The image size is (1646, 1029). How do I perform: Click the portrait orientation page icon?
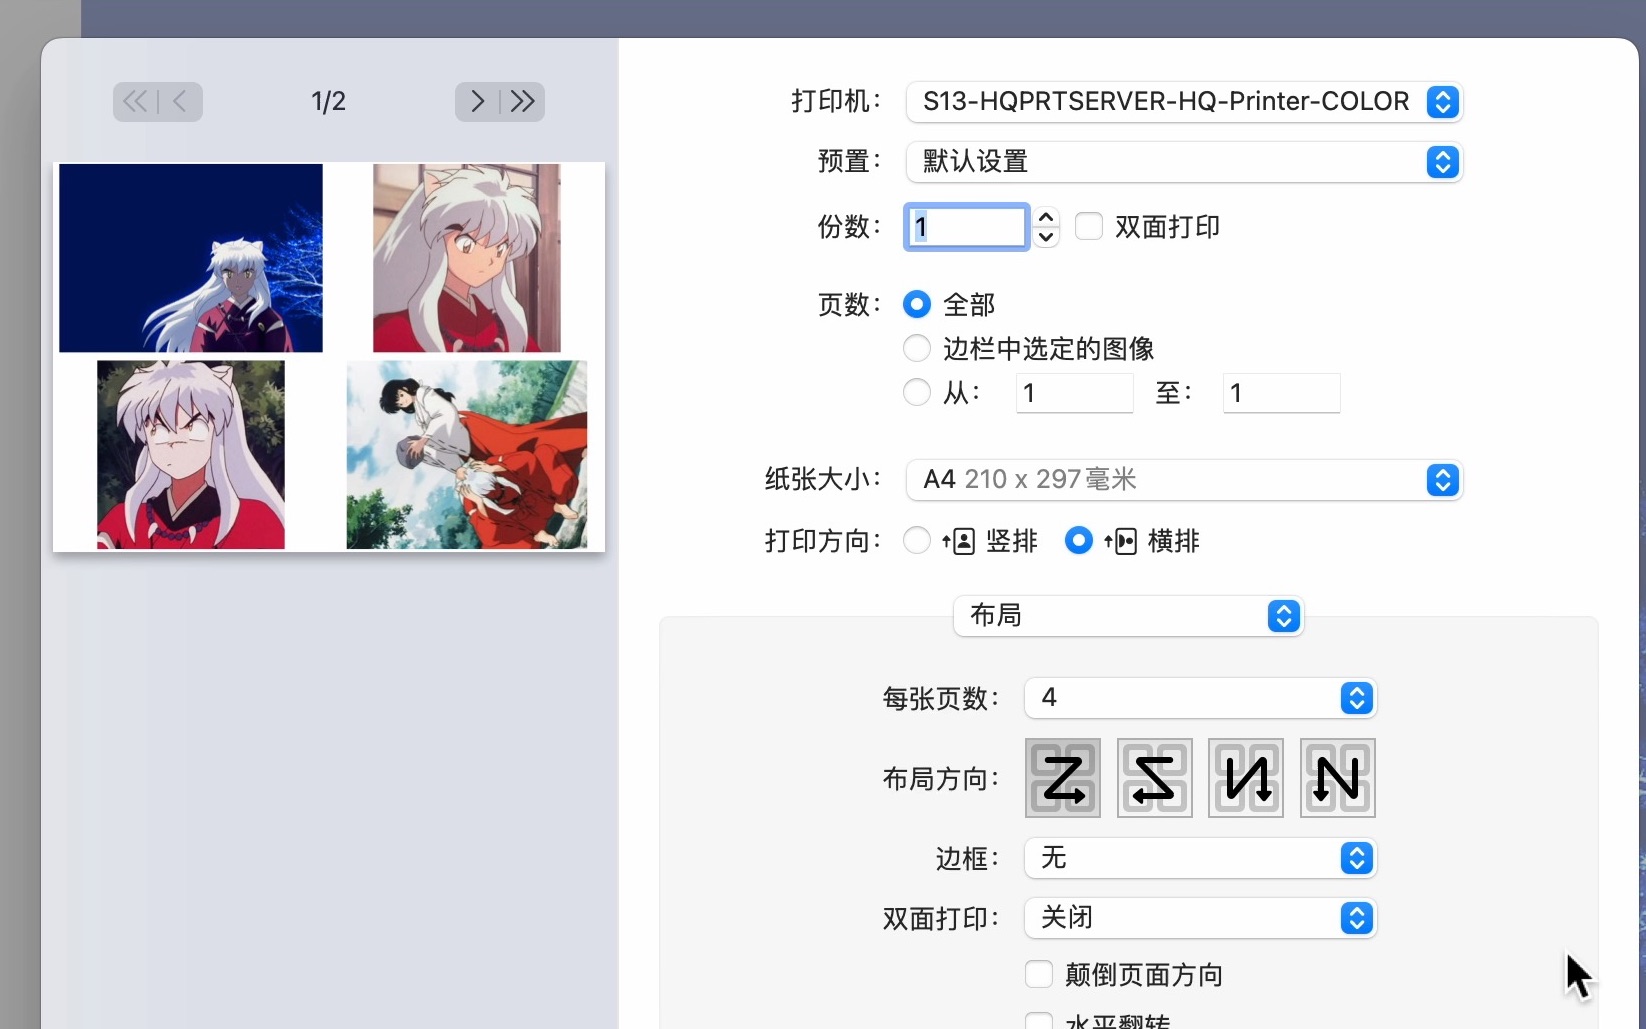(958, 541)
